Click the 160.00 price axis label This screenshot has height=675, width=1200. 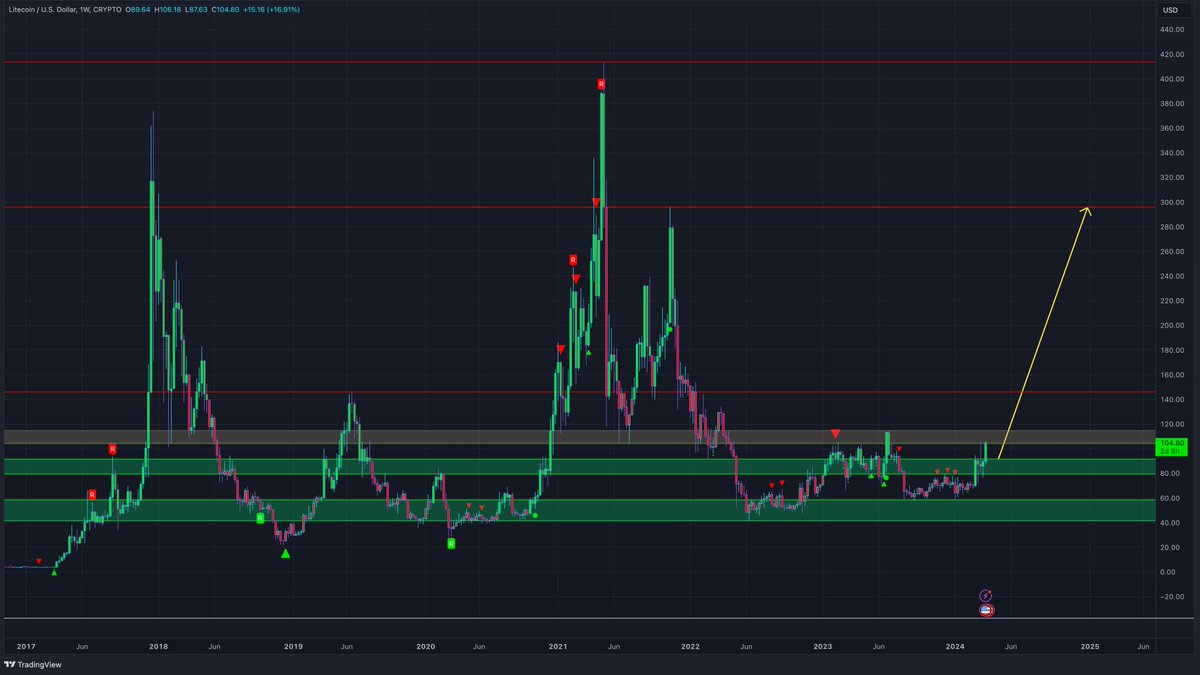(x=1171, y=375)
